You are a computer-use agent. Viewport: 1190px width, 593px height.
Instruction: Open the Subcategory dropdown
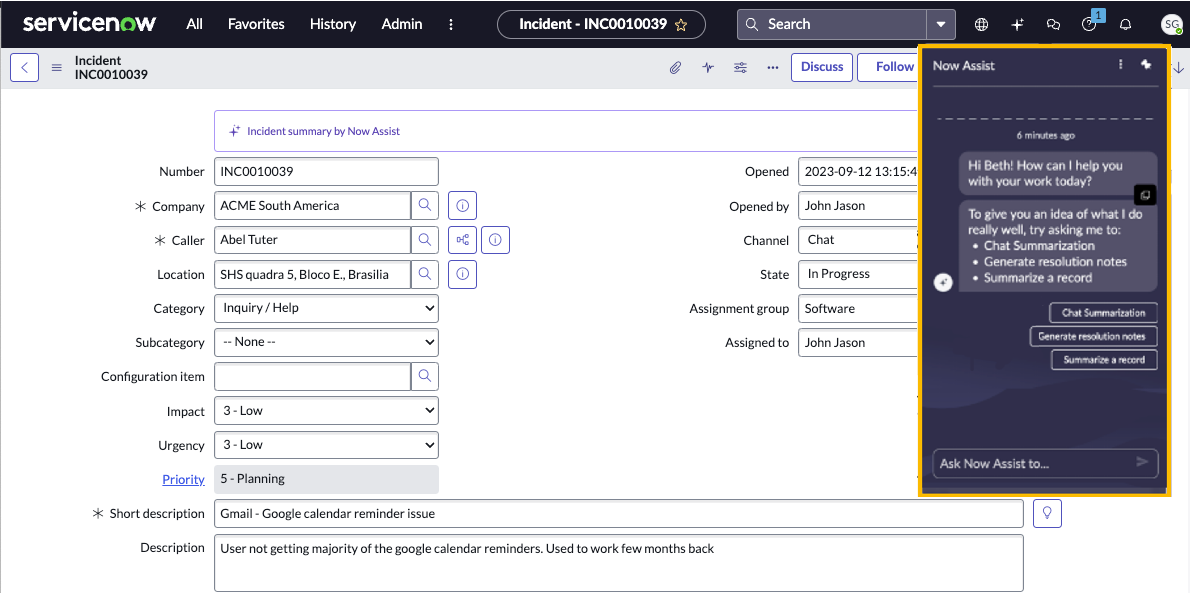326,342
